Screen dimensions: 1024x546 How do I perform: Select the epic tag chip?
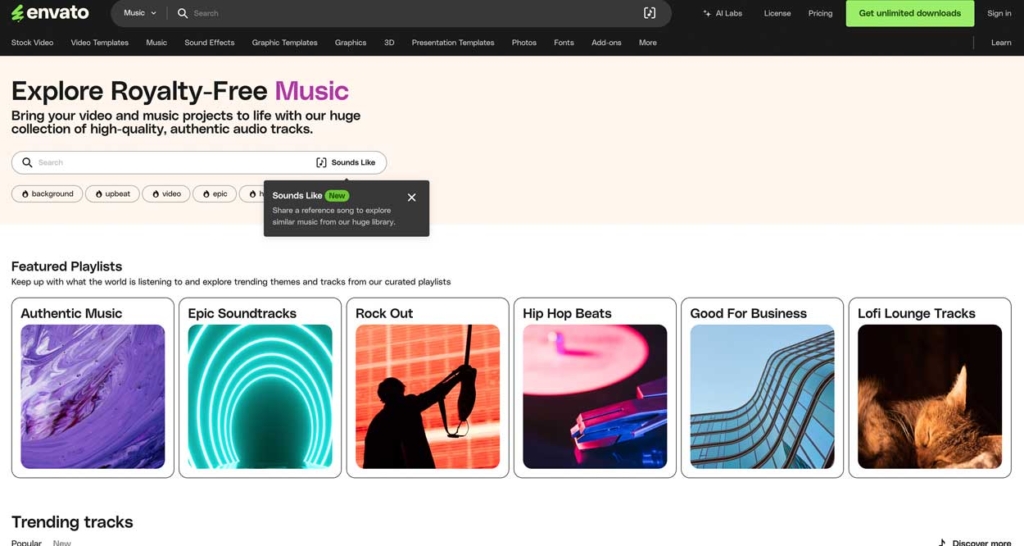point(214,194)
